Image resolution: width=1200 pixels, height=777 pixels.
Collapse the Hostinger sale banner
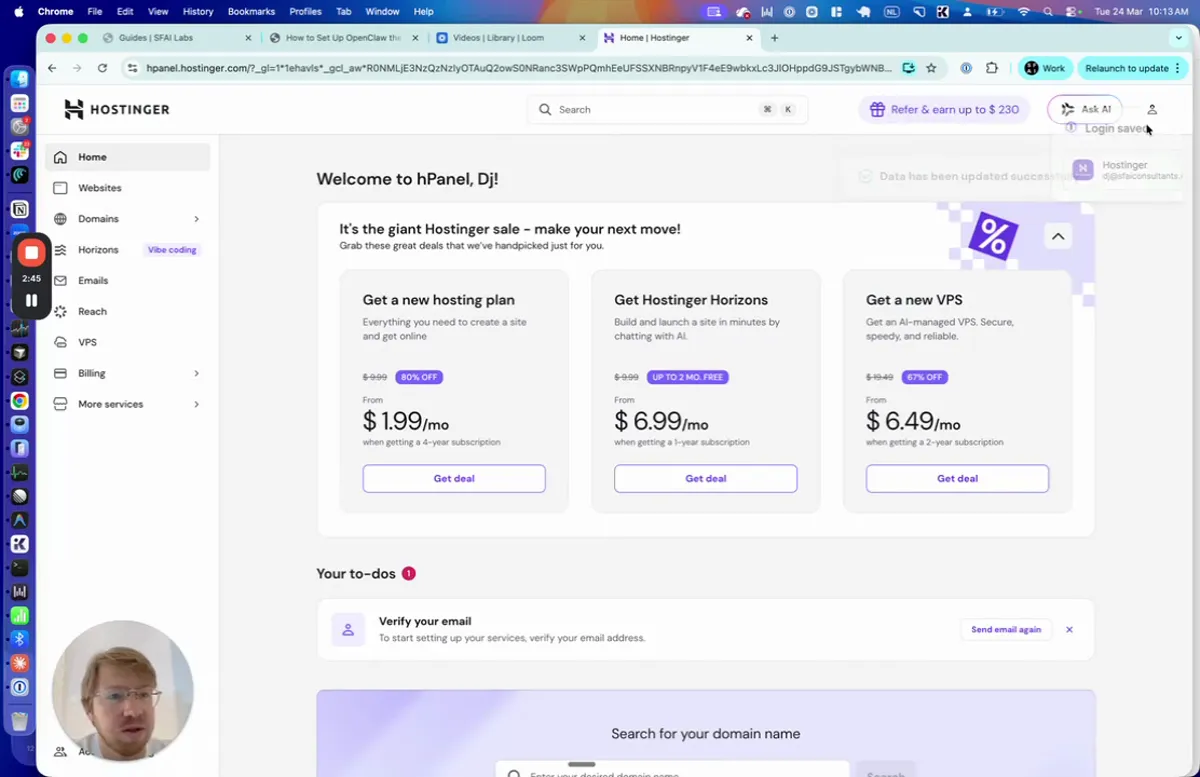pos(1057,236)
